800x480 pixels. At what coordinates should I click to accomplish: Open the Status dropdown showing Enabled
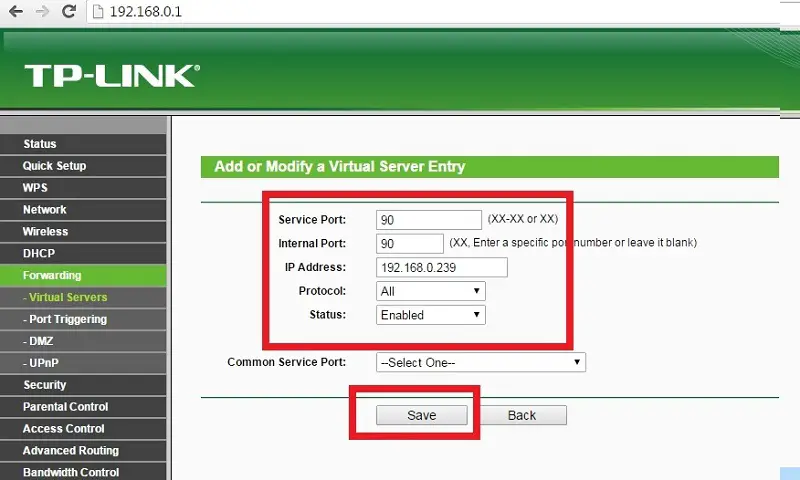431,315
